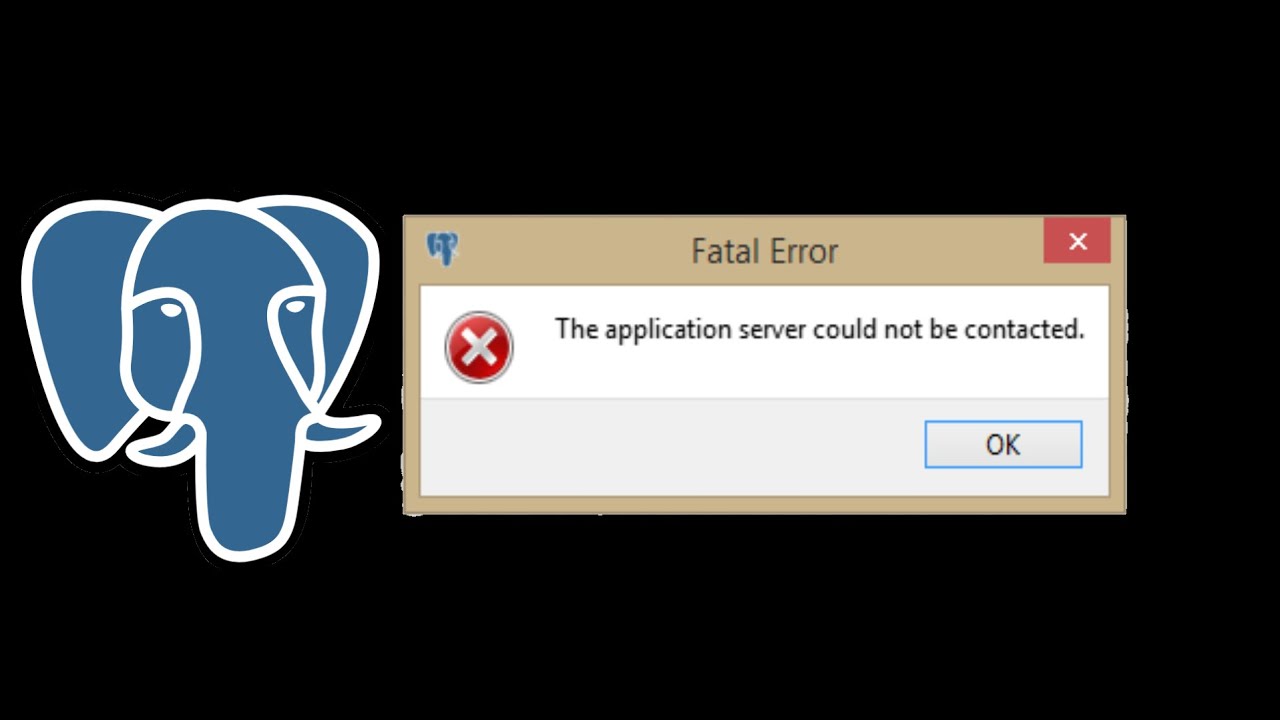This screenshot has width=1280, height=720.
Task: Click the OK button in the dialog
Action: [1003, 444]
